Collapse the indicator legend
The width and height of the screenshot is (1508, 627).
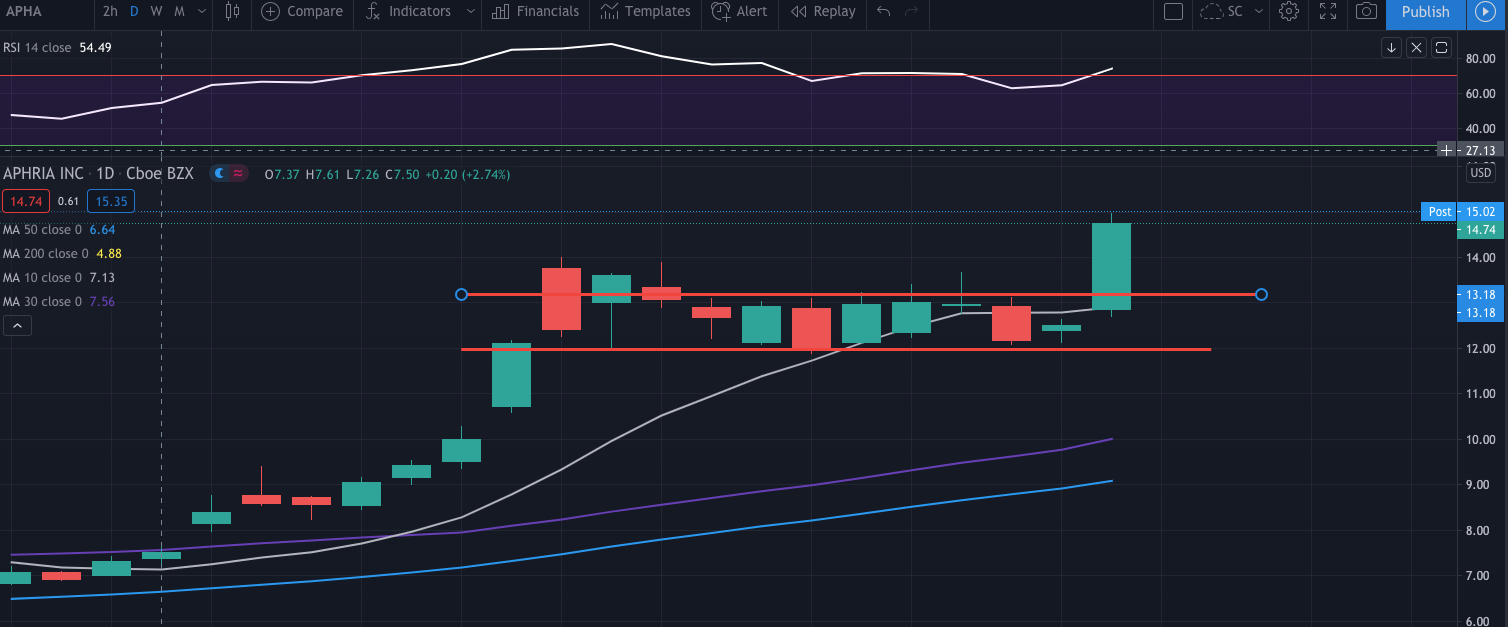(x=18, y=325)
